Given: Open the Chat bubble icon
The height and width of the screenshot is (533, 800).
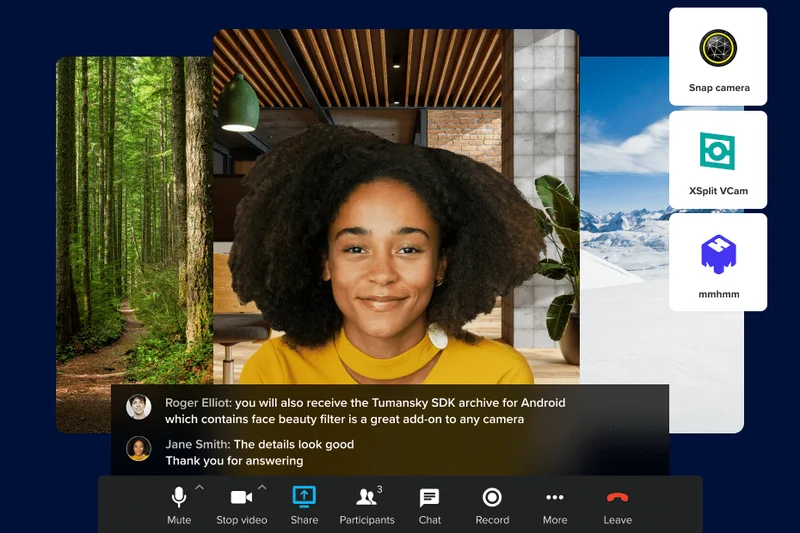Looking at the screenshot, I should [x=429, y=498].
